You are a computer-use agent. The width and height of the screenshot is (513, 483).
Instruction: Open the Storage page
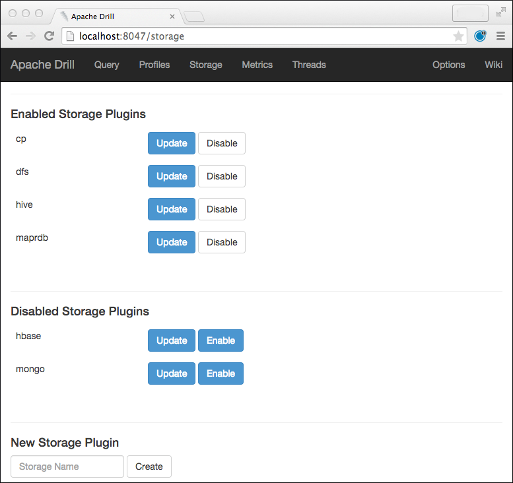[x=206, y=65]
